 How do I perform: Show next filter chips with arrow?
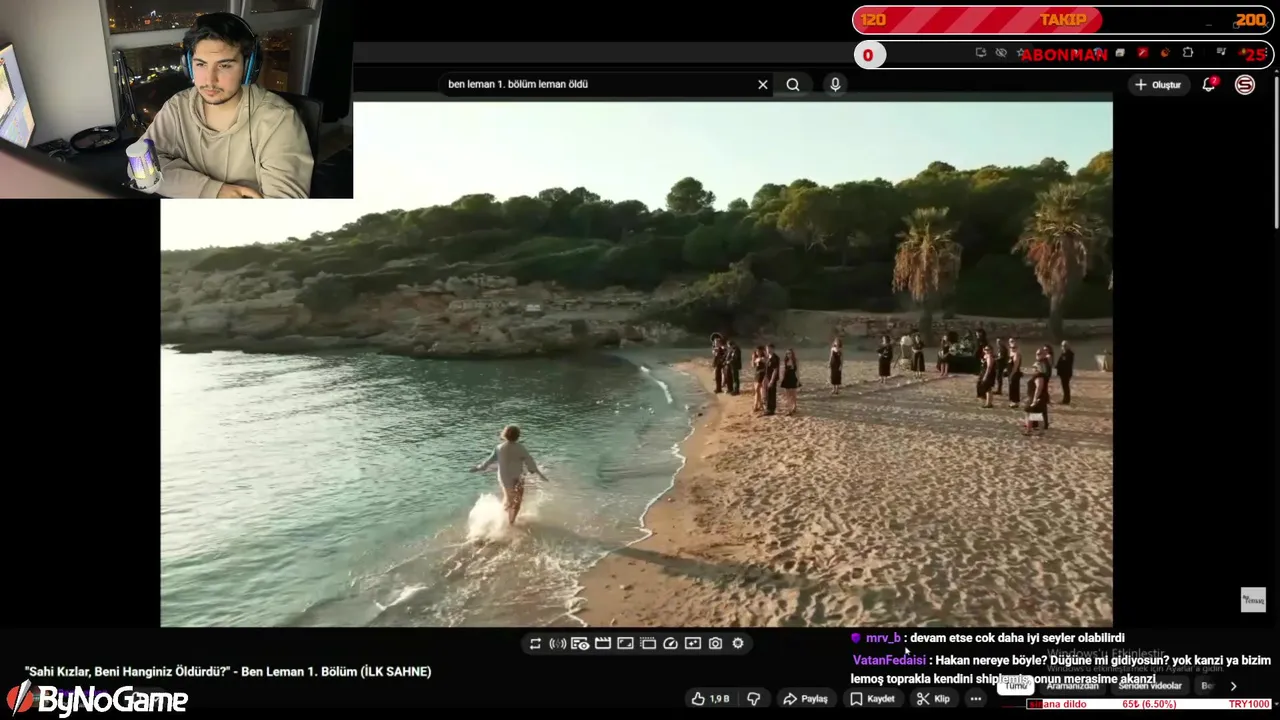pyautogui.click(x=1233, y=686)
